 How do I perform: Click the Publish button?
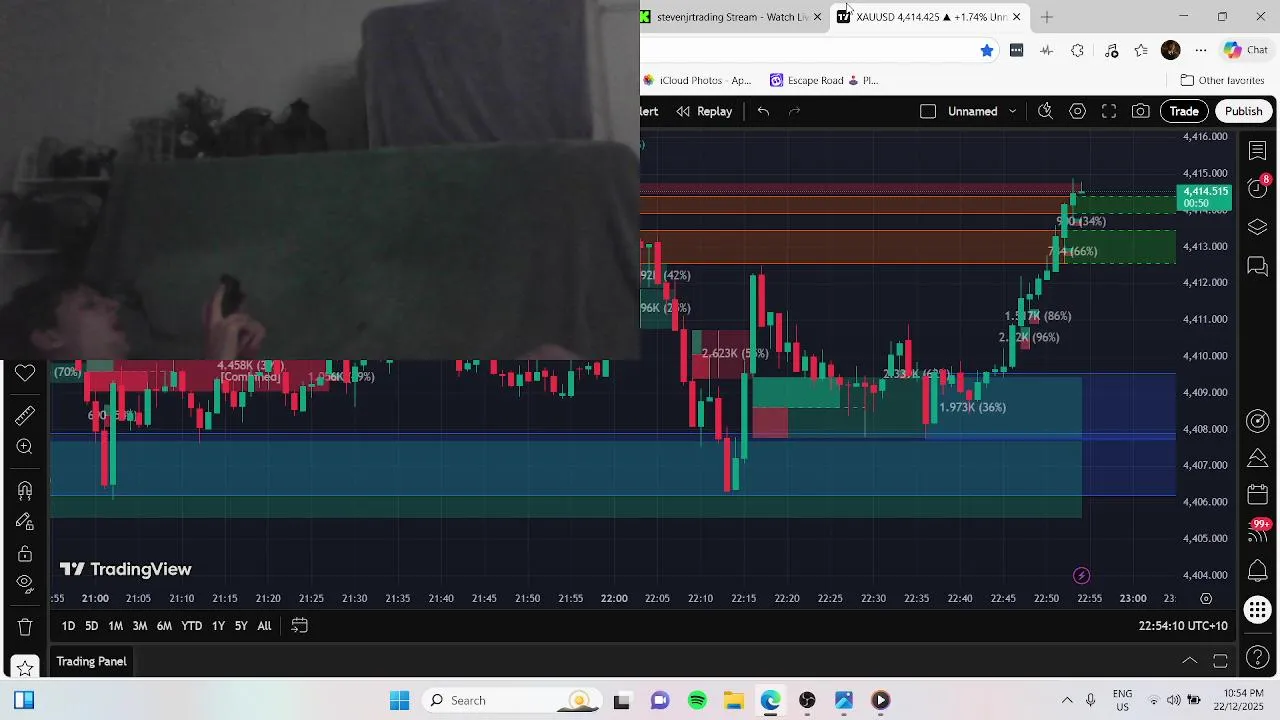(1244, 111)
